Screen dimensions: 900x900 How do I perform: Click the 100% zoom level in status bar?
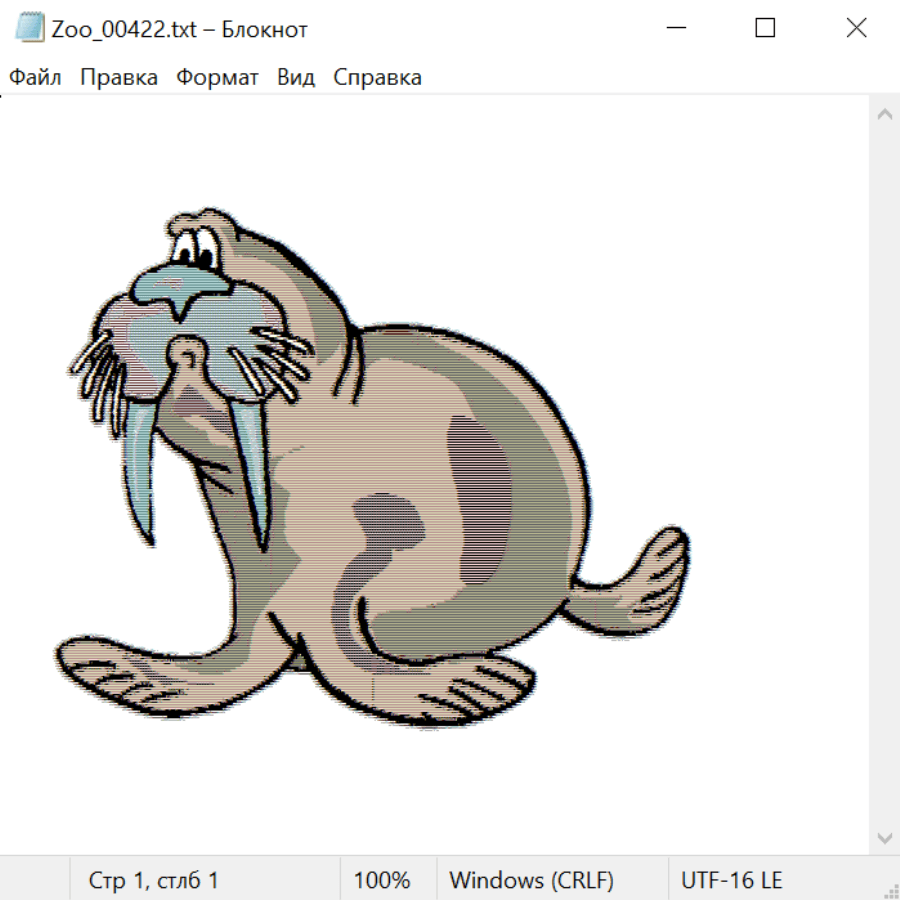382,881
